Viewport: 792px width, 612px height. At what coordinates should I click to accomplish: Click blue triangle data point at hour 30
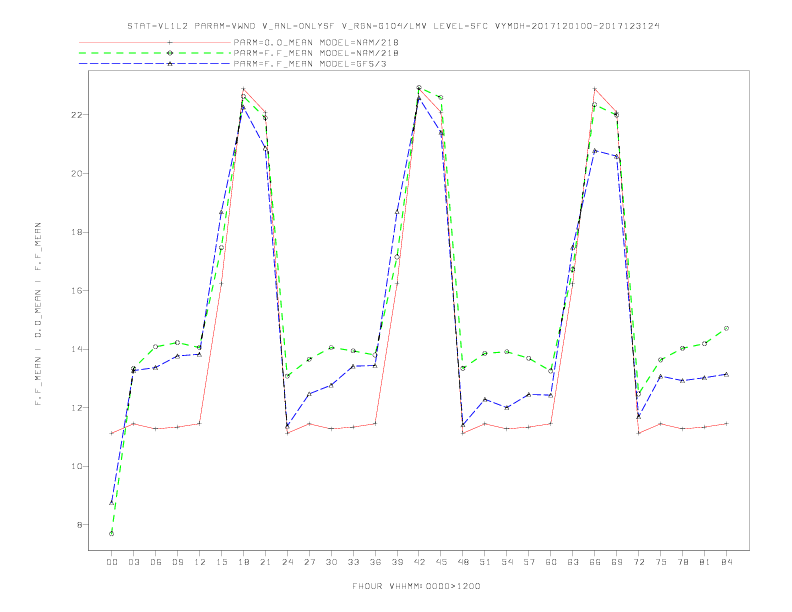[x=331, y=385]
